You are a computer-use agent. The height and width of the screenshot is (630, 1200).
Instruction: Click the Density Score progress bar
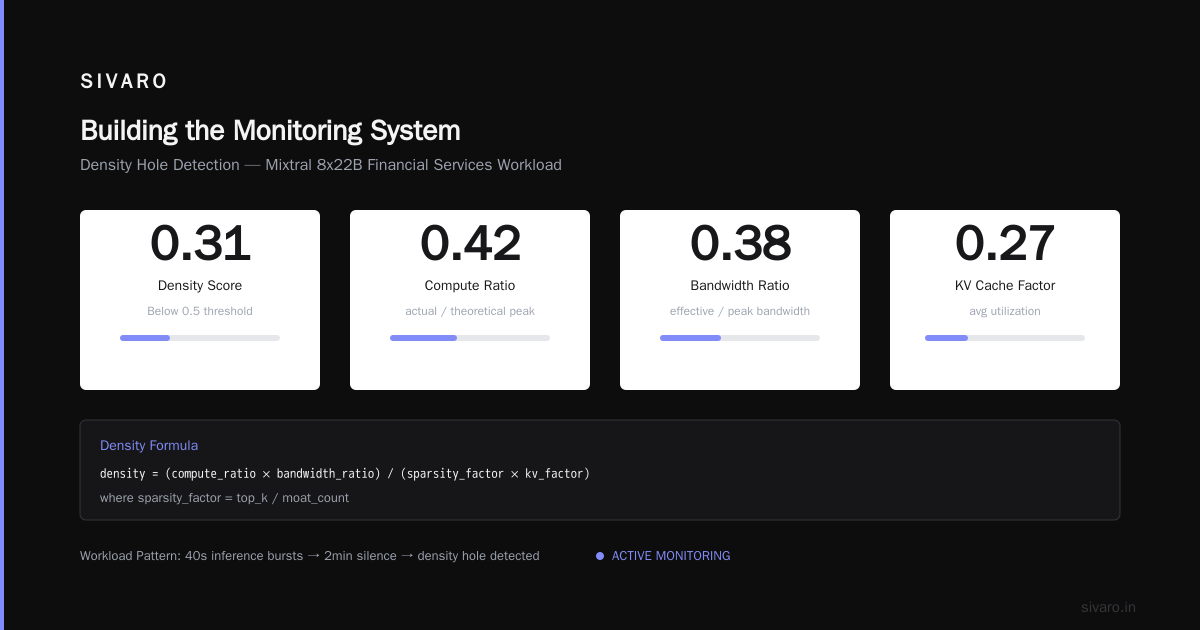(x=200, y=338)
